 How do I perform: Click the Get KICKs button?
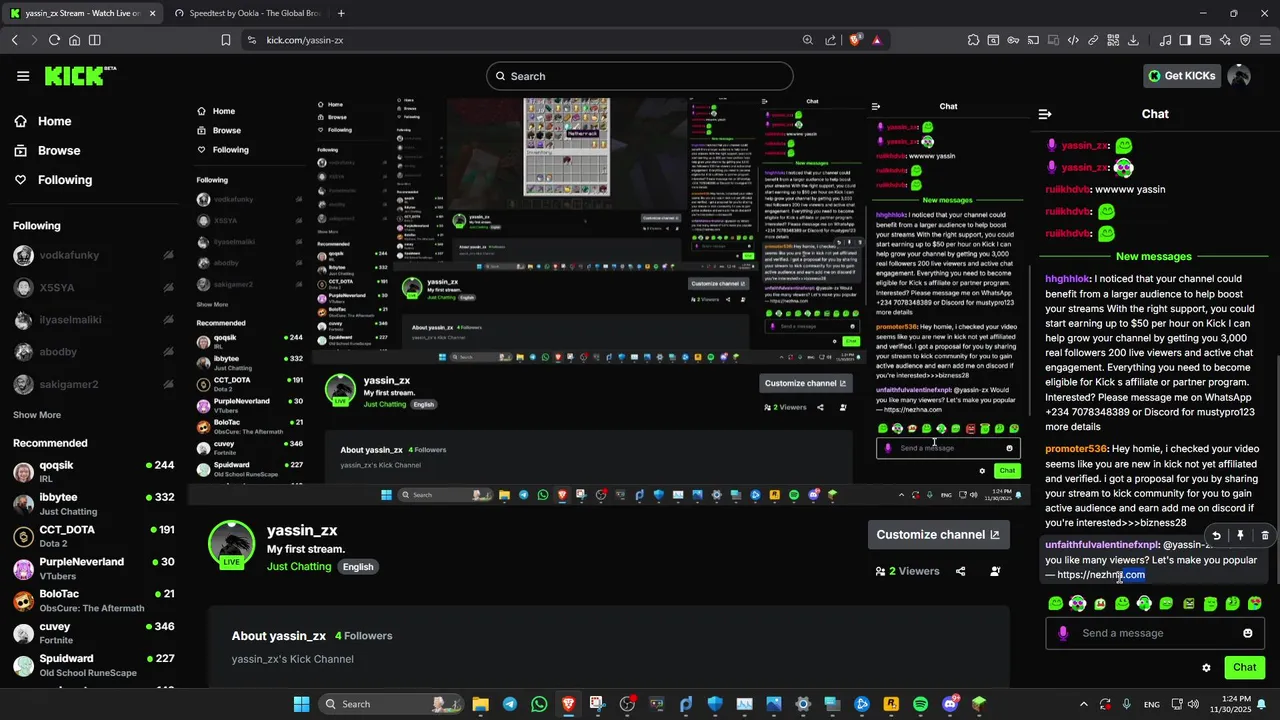pyautogui.click(x=1182, y=76)
